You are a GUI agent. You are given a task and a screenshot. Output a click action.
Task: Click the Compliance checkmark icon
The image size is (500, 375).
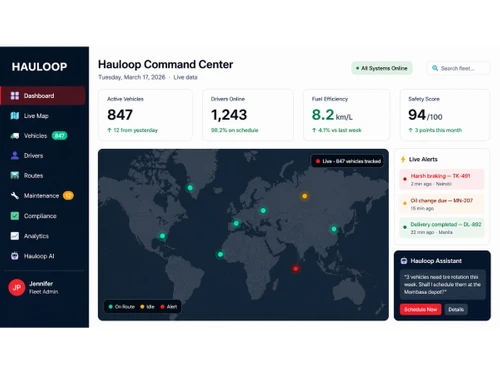tap(15, 216)
